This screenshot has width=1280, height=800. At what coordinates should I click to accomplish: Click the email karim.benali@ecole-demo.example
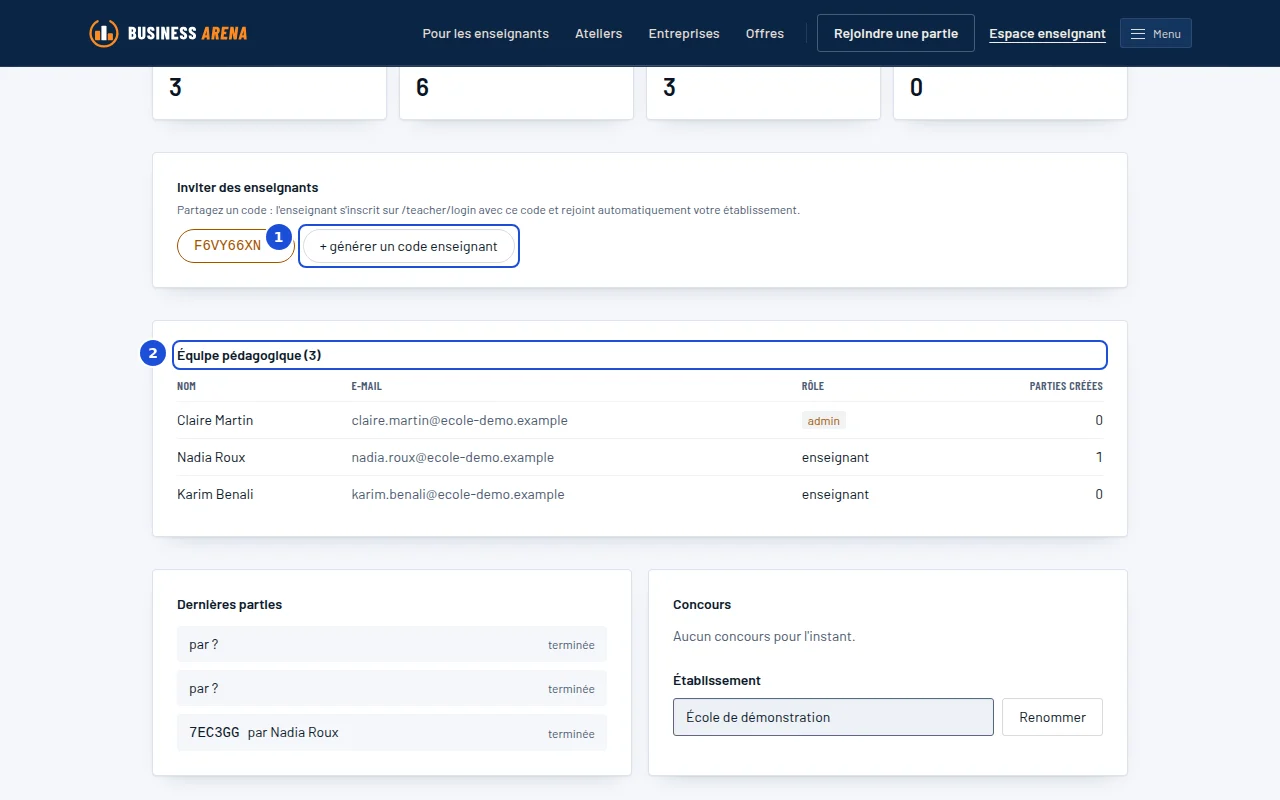pos(458,494)
